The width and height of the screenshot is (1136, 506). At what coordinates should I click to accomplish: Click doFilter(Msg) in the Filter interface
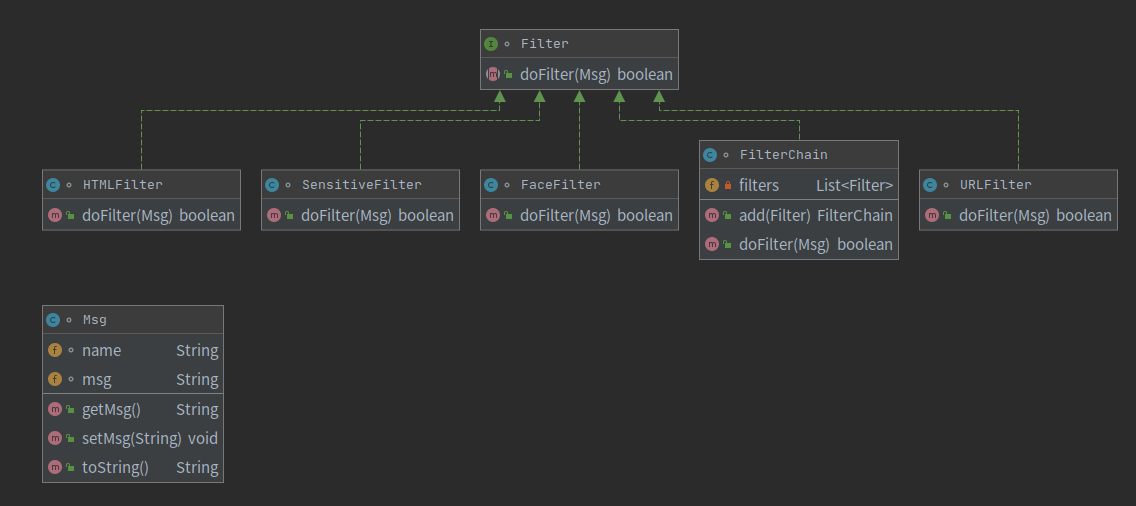coord(565,75)
